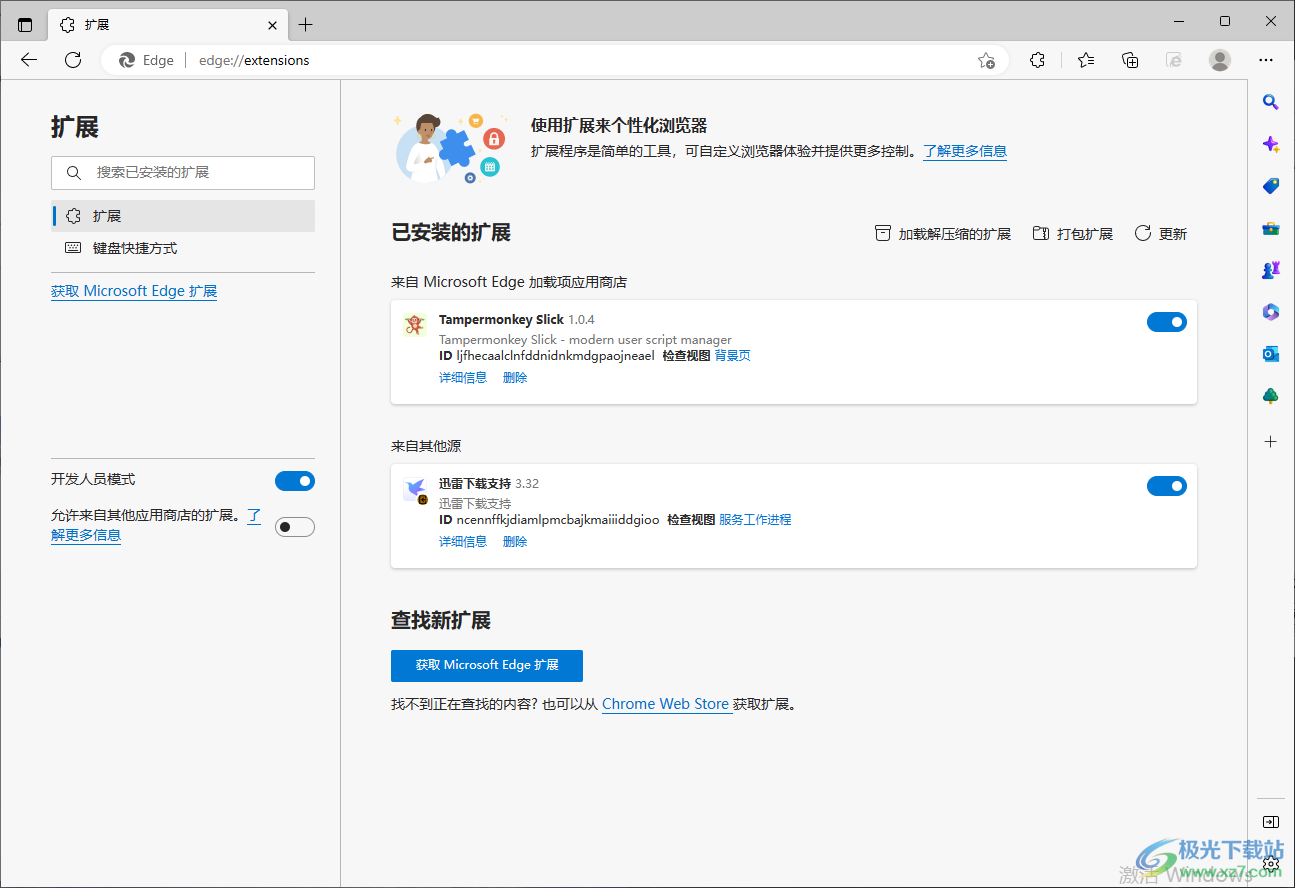The image size is (1295, 888).
Task: Click 迅雷下载支持 extension bird icon
Action: [x=415, y=489]
